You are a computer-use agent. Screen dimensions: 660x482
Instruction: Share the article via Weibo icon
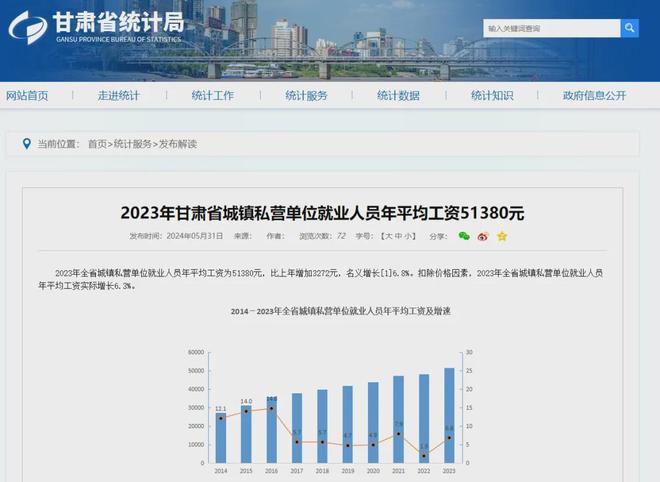pos(483,237)
